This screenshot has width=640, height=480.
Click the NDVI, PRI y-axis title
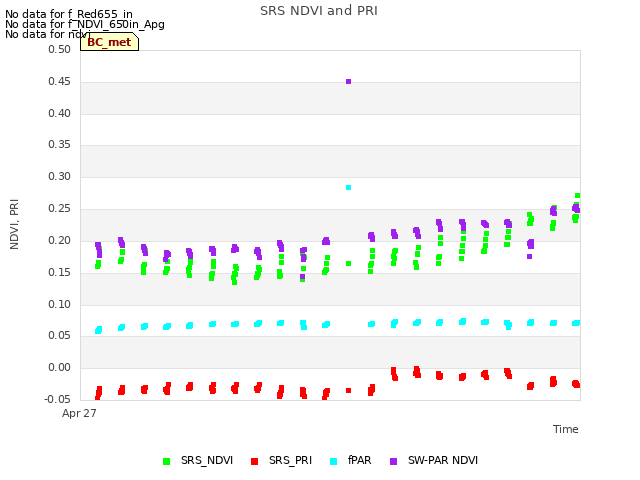[14, 224]
